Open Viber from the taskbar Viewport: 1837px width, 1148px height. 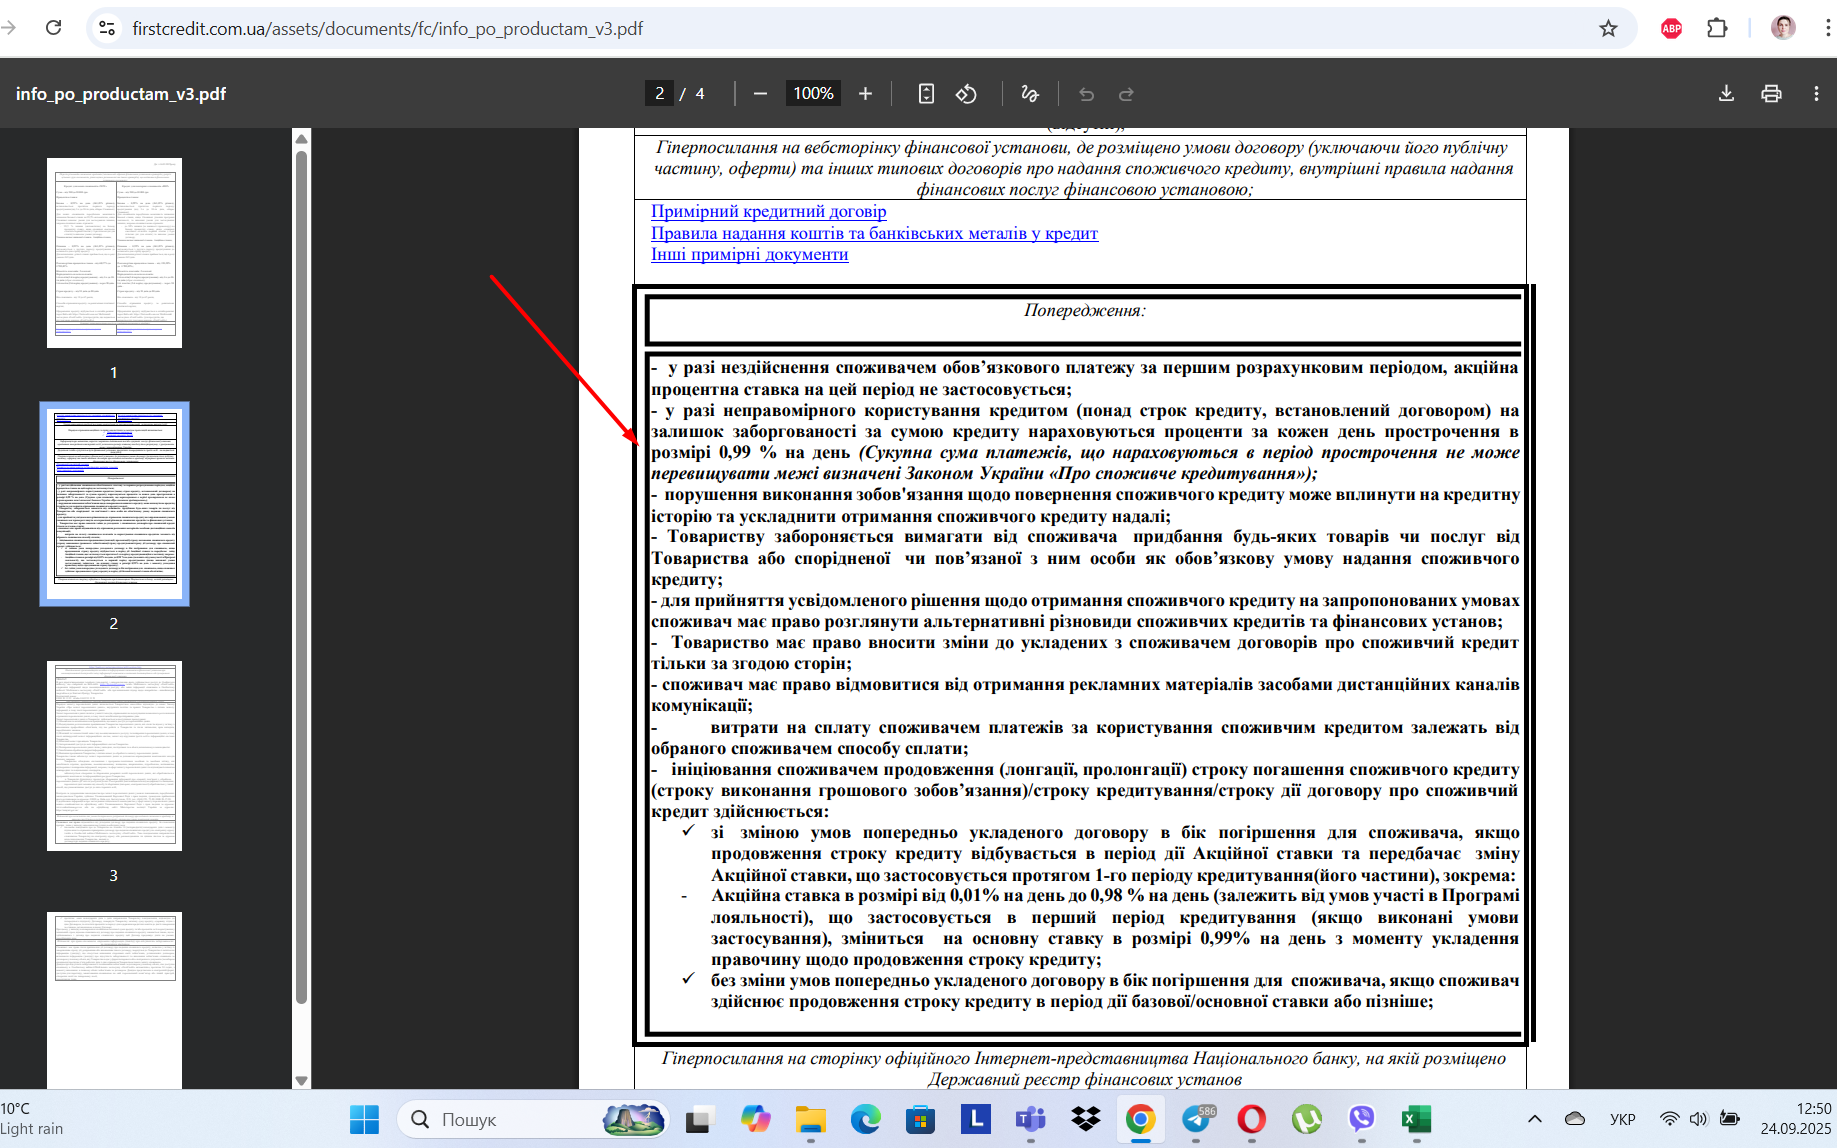click(x=1362, y=1119)
